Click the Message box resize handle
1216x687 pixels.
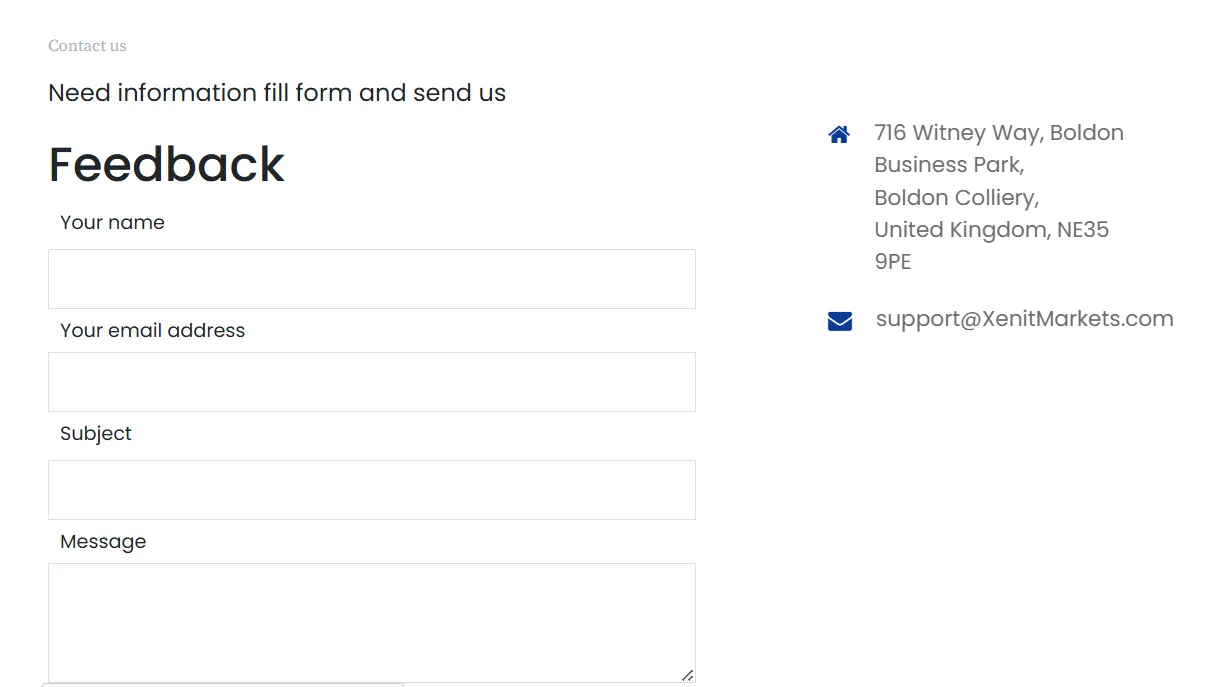pyautogui.click(x=687, y=675)
